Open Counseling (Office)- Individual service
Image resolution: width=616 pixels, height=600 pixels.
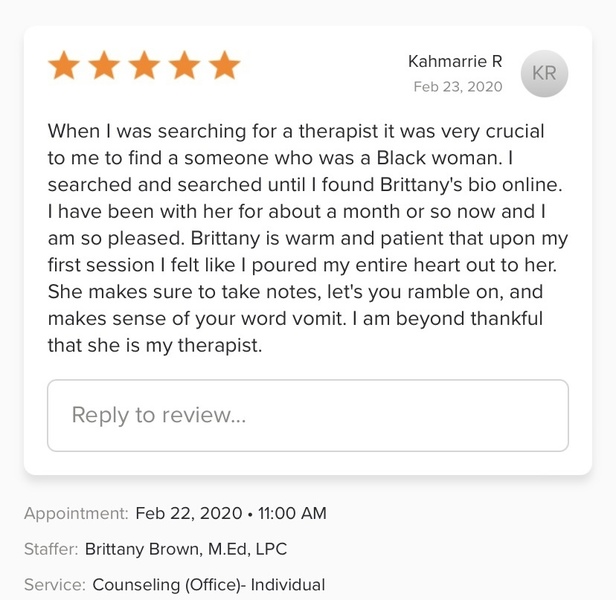tap(208, 585)
